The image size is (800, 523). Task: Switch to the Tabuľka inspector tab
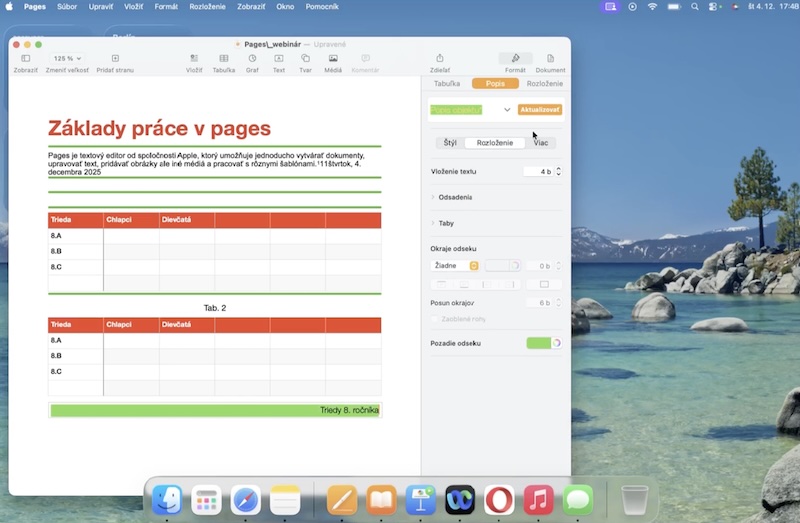[x=446, y=83]
